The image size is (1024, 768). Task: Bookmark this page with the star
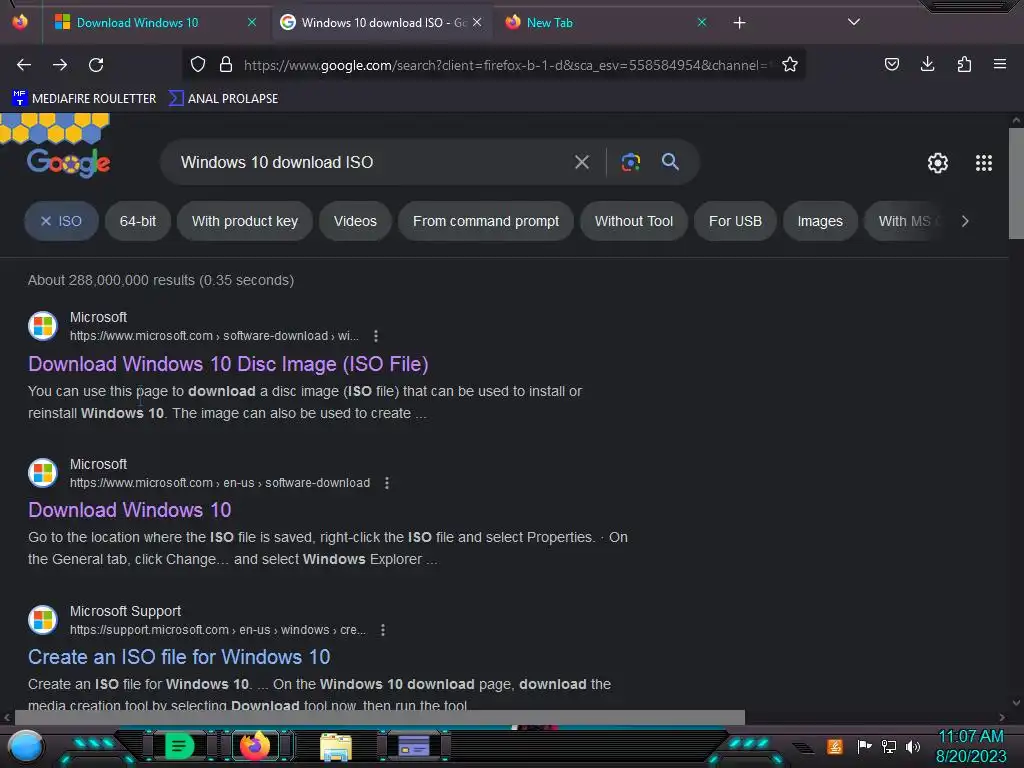click(790, 64)
